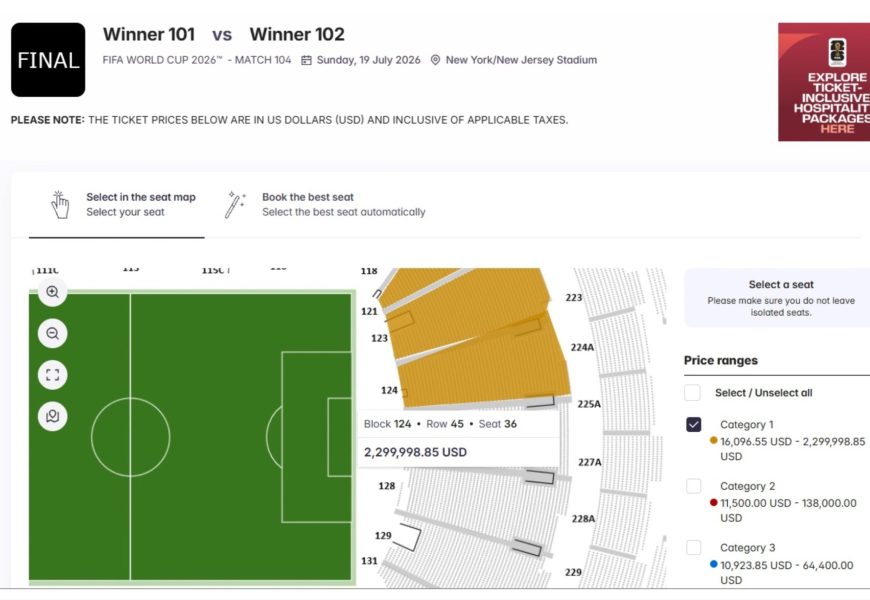Click the gold Category 1 color dot
870x600 pixels.
click(713, 441)
